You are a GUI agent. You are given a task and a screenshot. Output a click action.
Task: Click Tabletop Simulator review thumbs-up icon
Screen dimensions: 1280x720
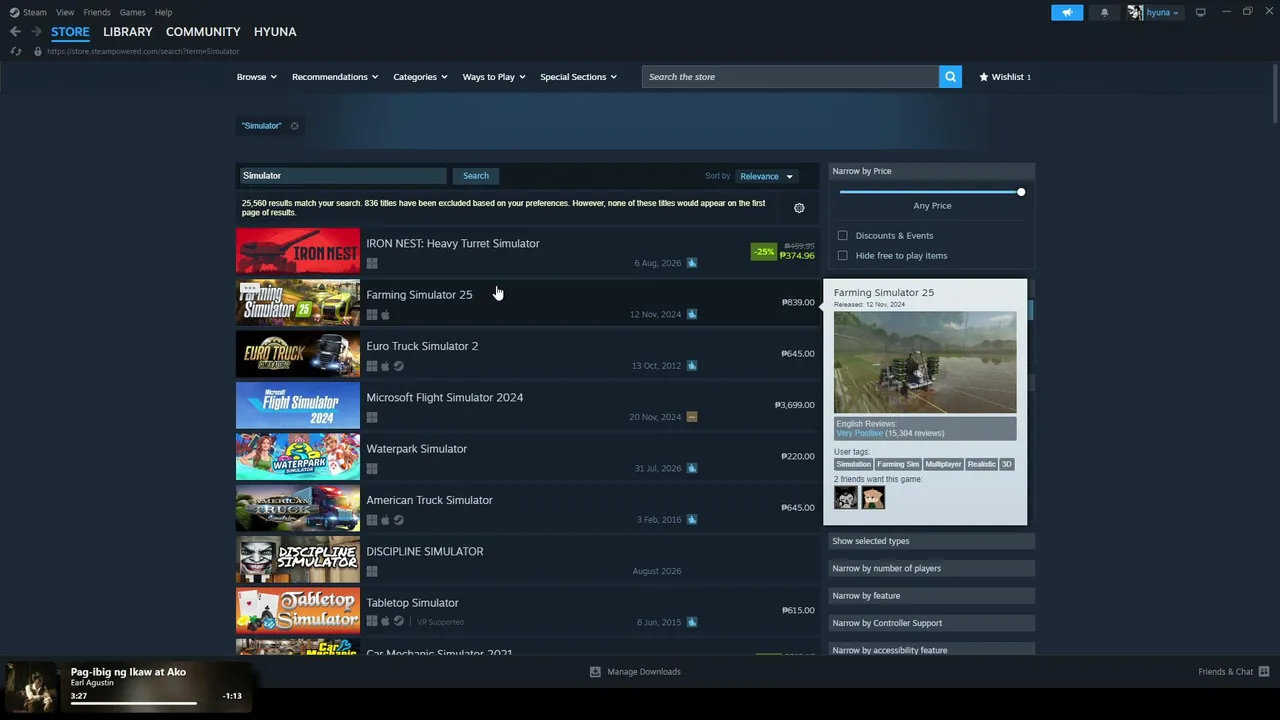click(692, 622)
